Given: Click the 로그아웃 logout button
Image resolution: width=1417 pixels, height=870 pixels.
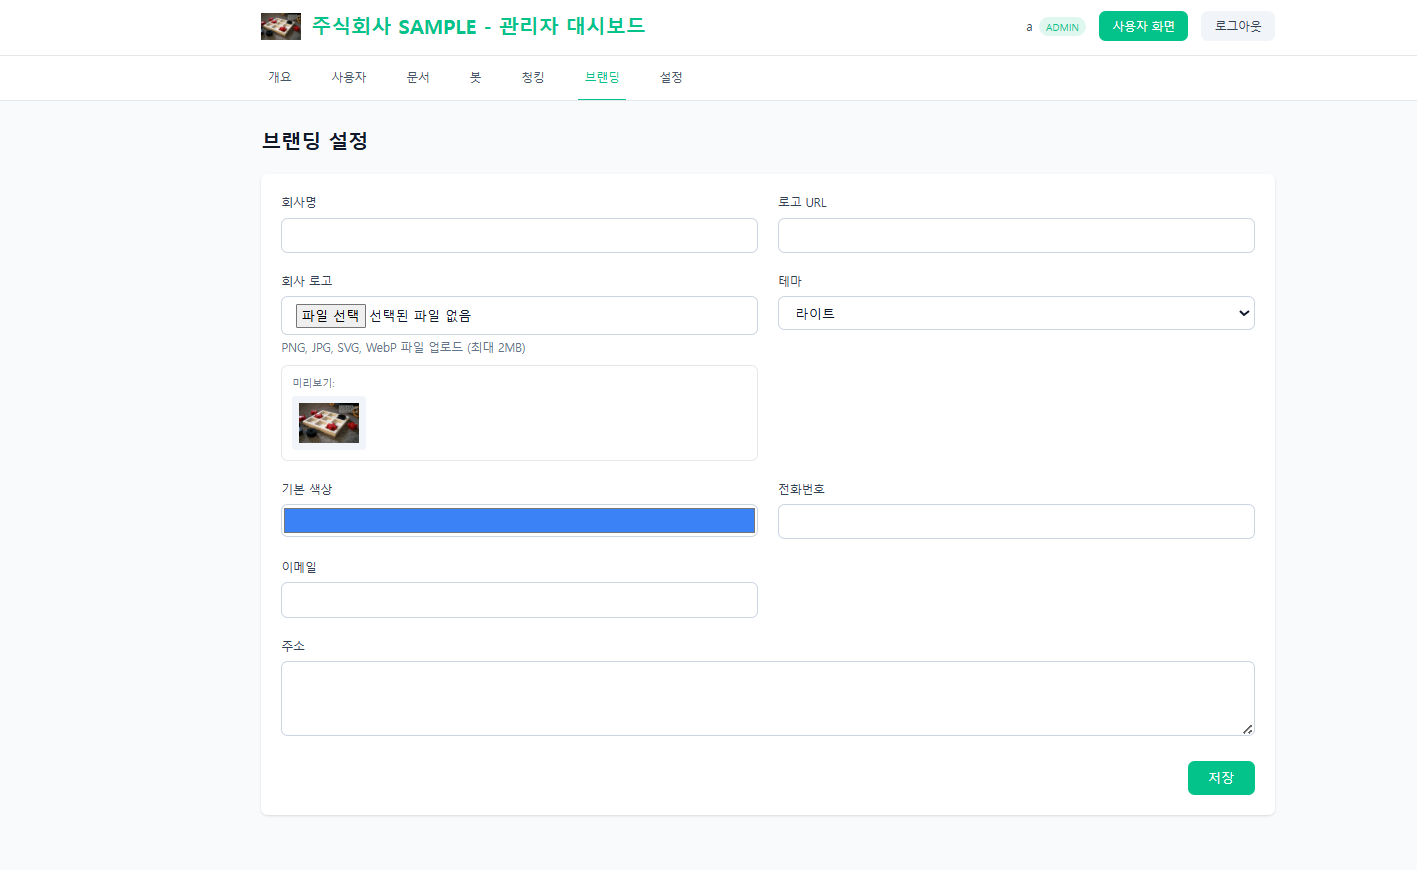Looking at the screenshot, I should coord(1237,26).
